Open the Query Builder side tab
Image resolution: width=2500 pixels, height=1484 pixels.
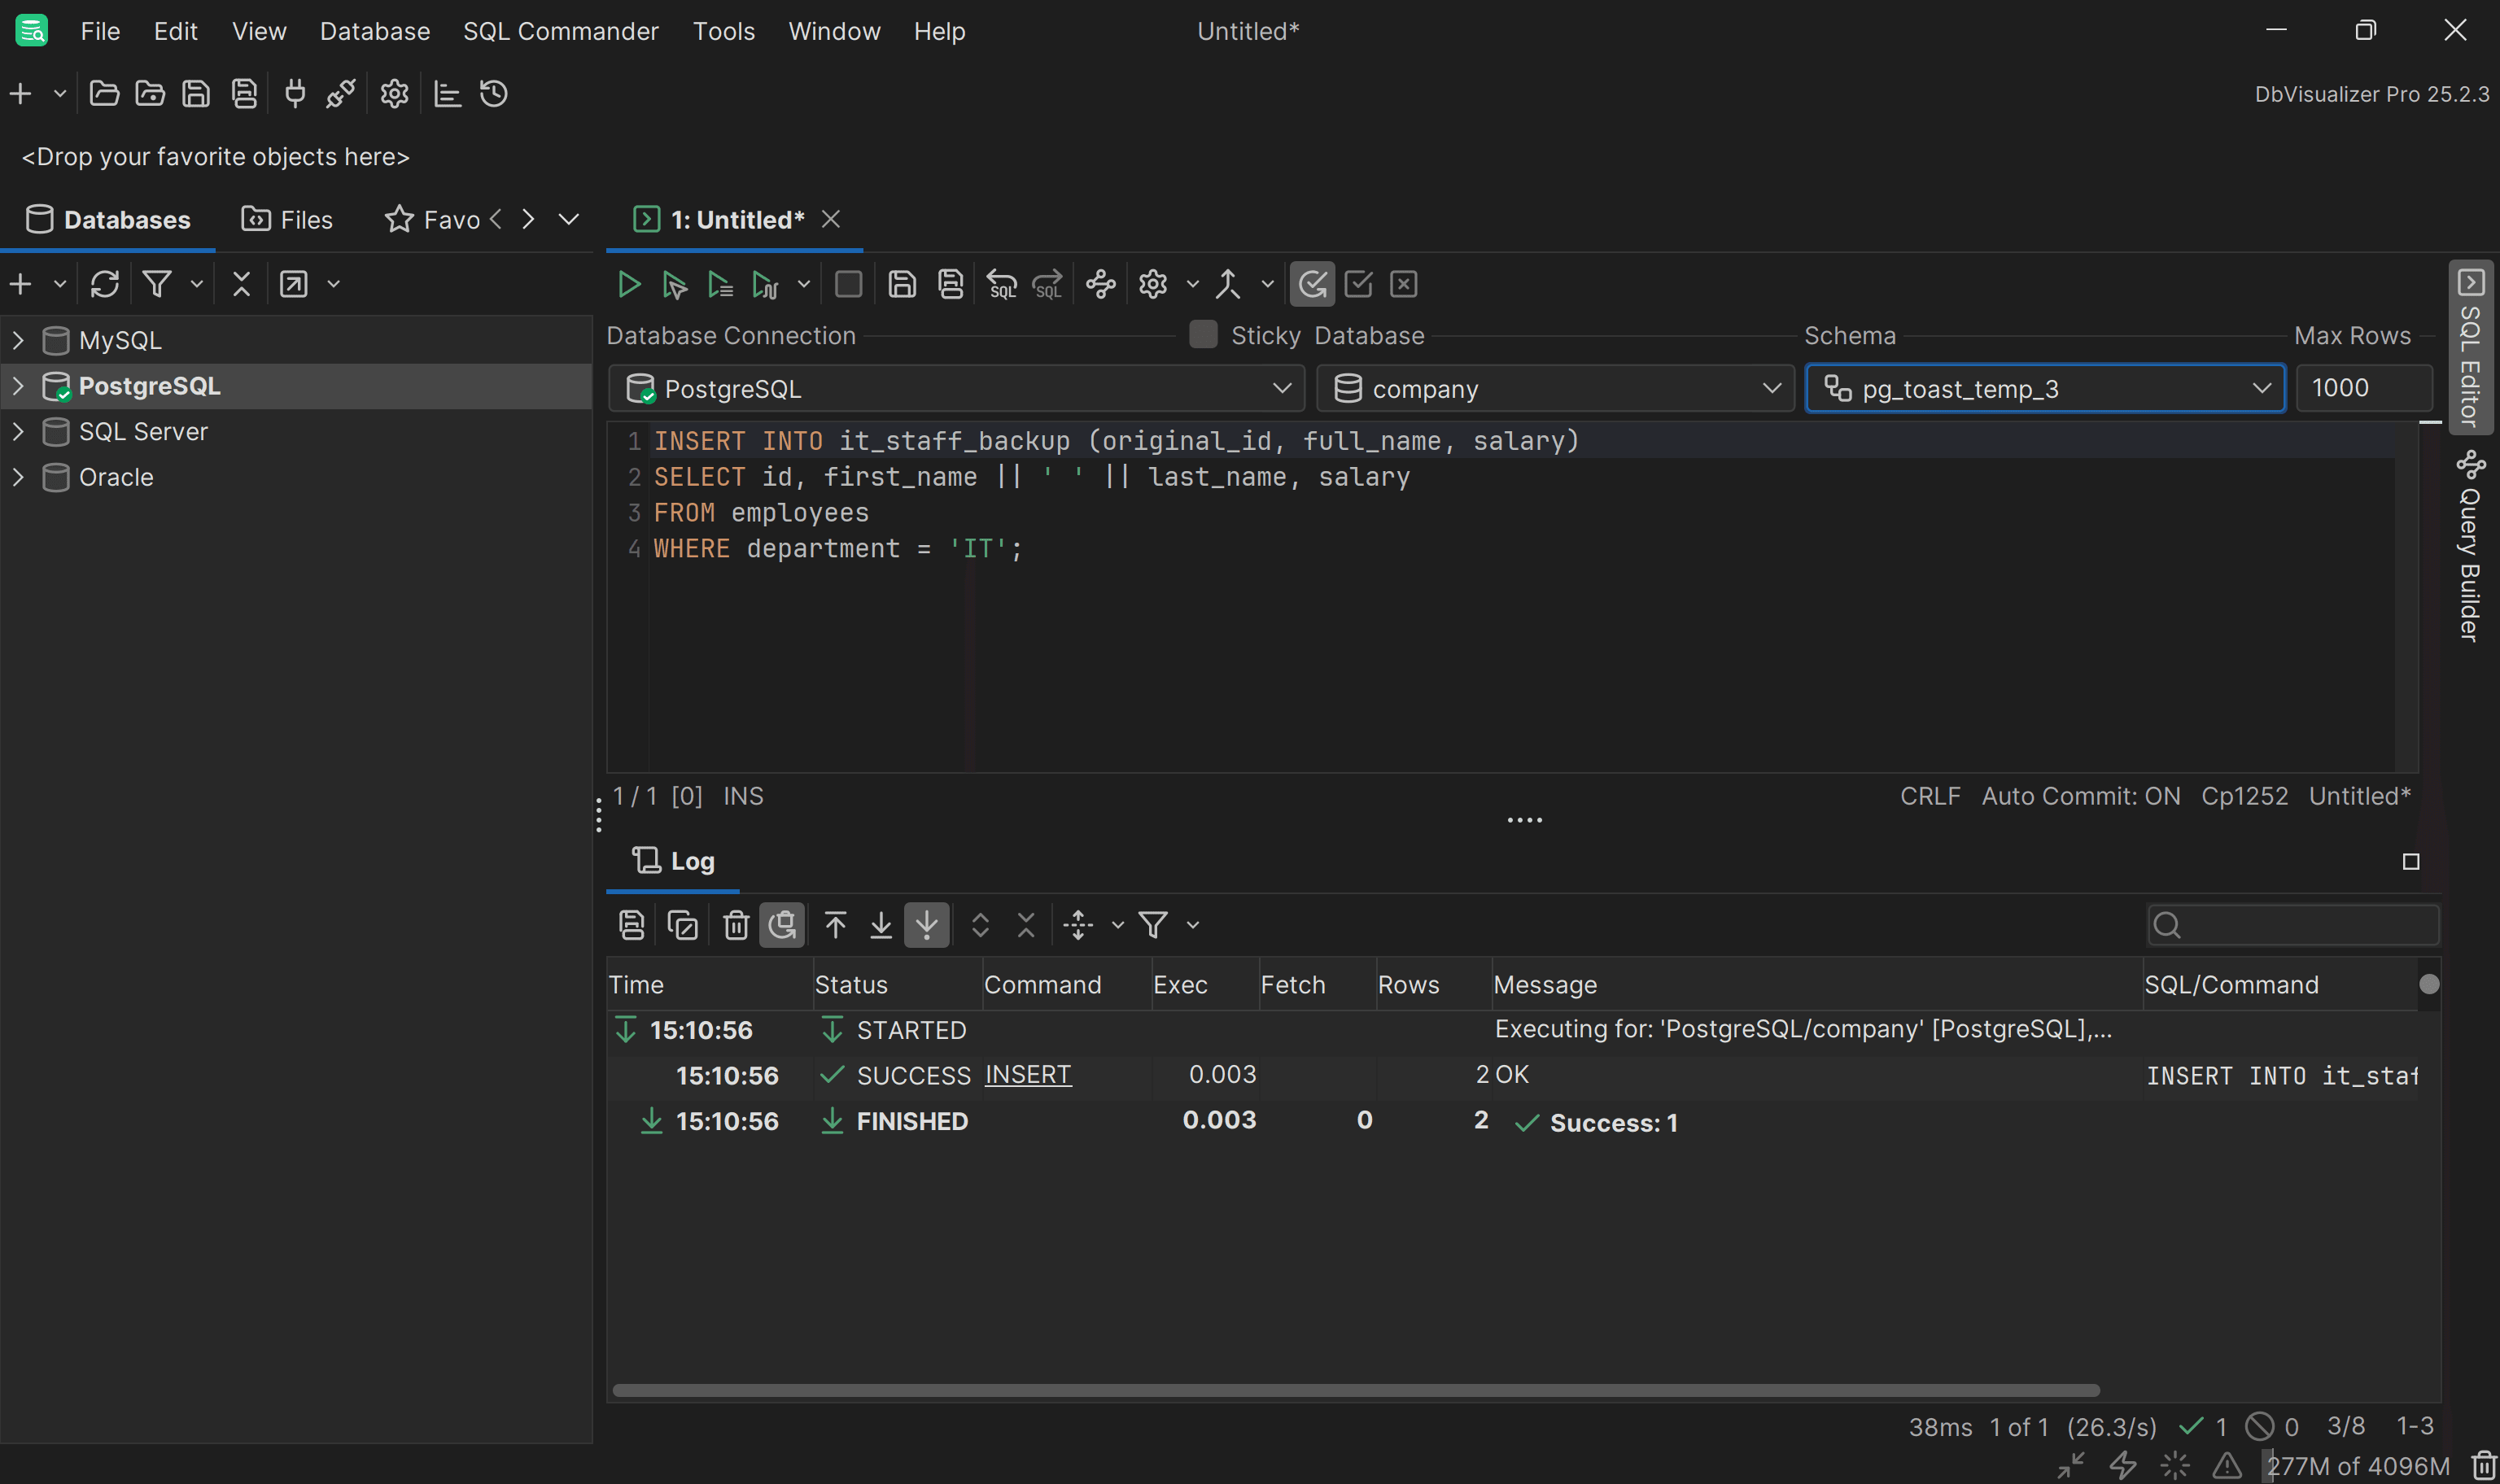[x=2470, y=547]
